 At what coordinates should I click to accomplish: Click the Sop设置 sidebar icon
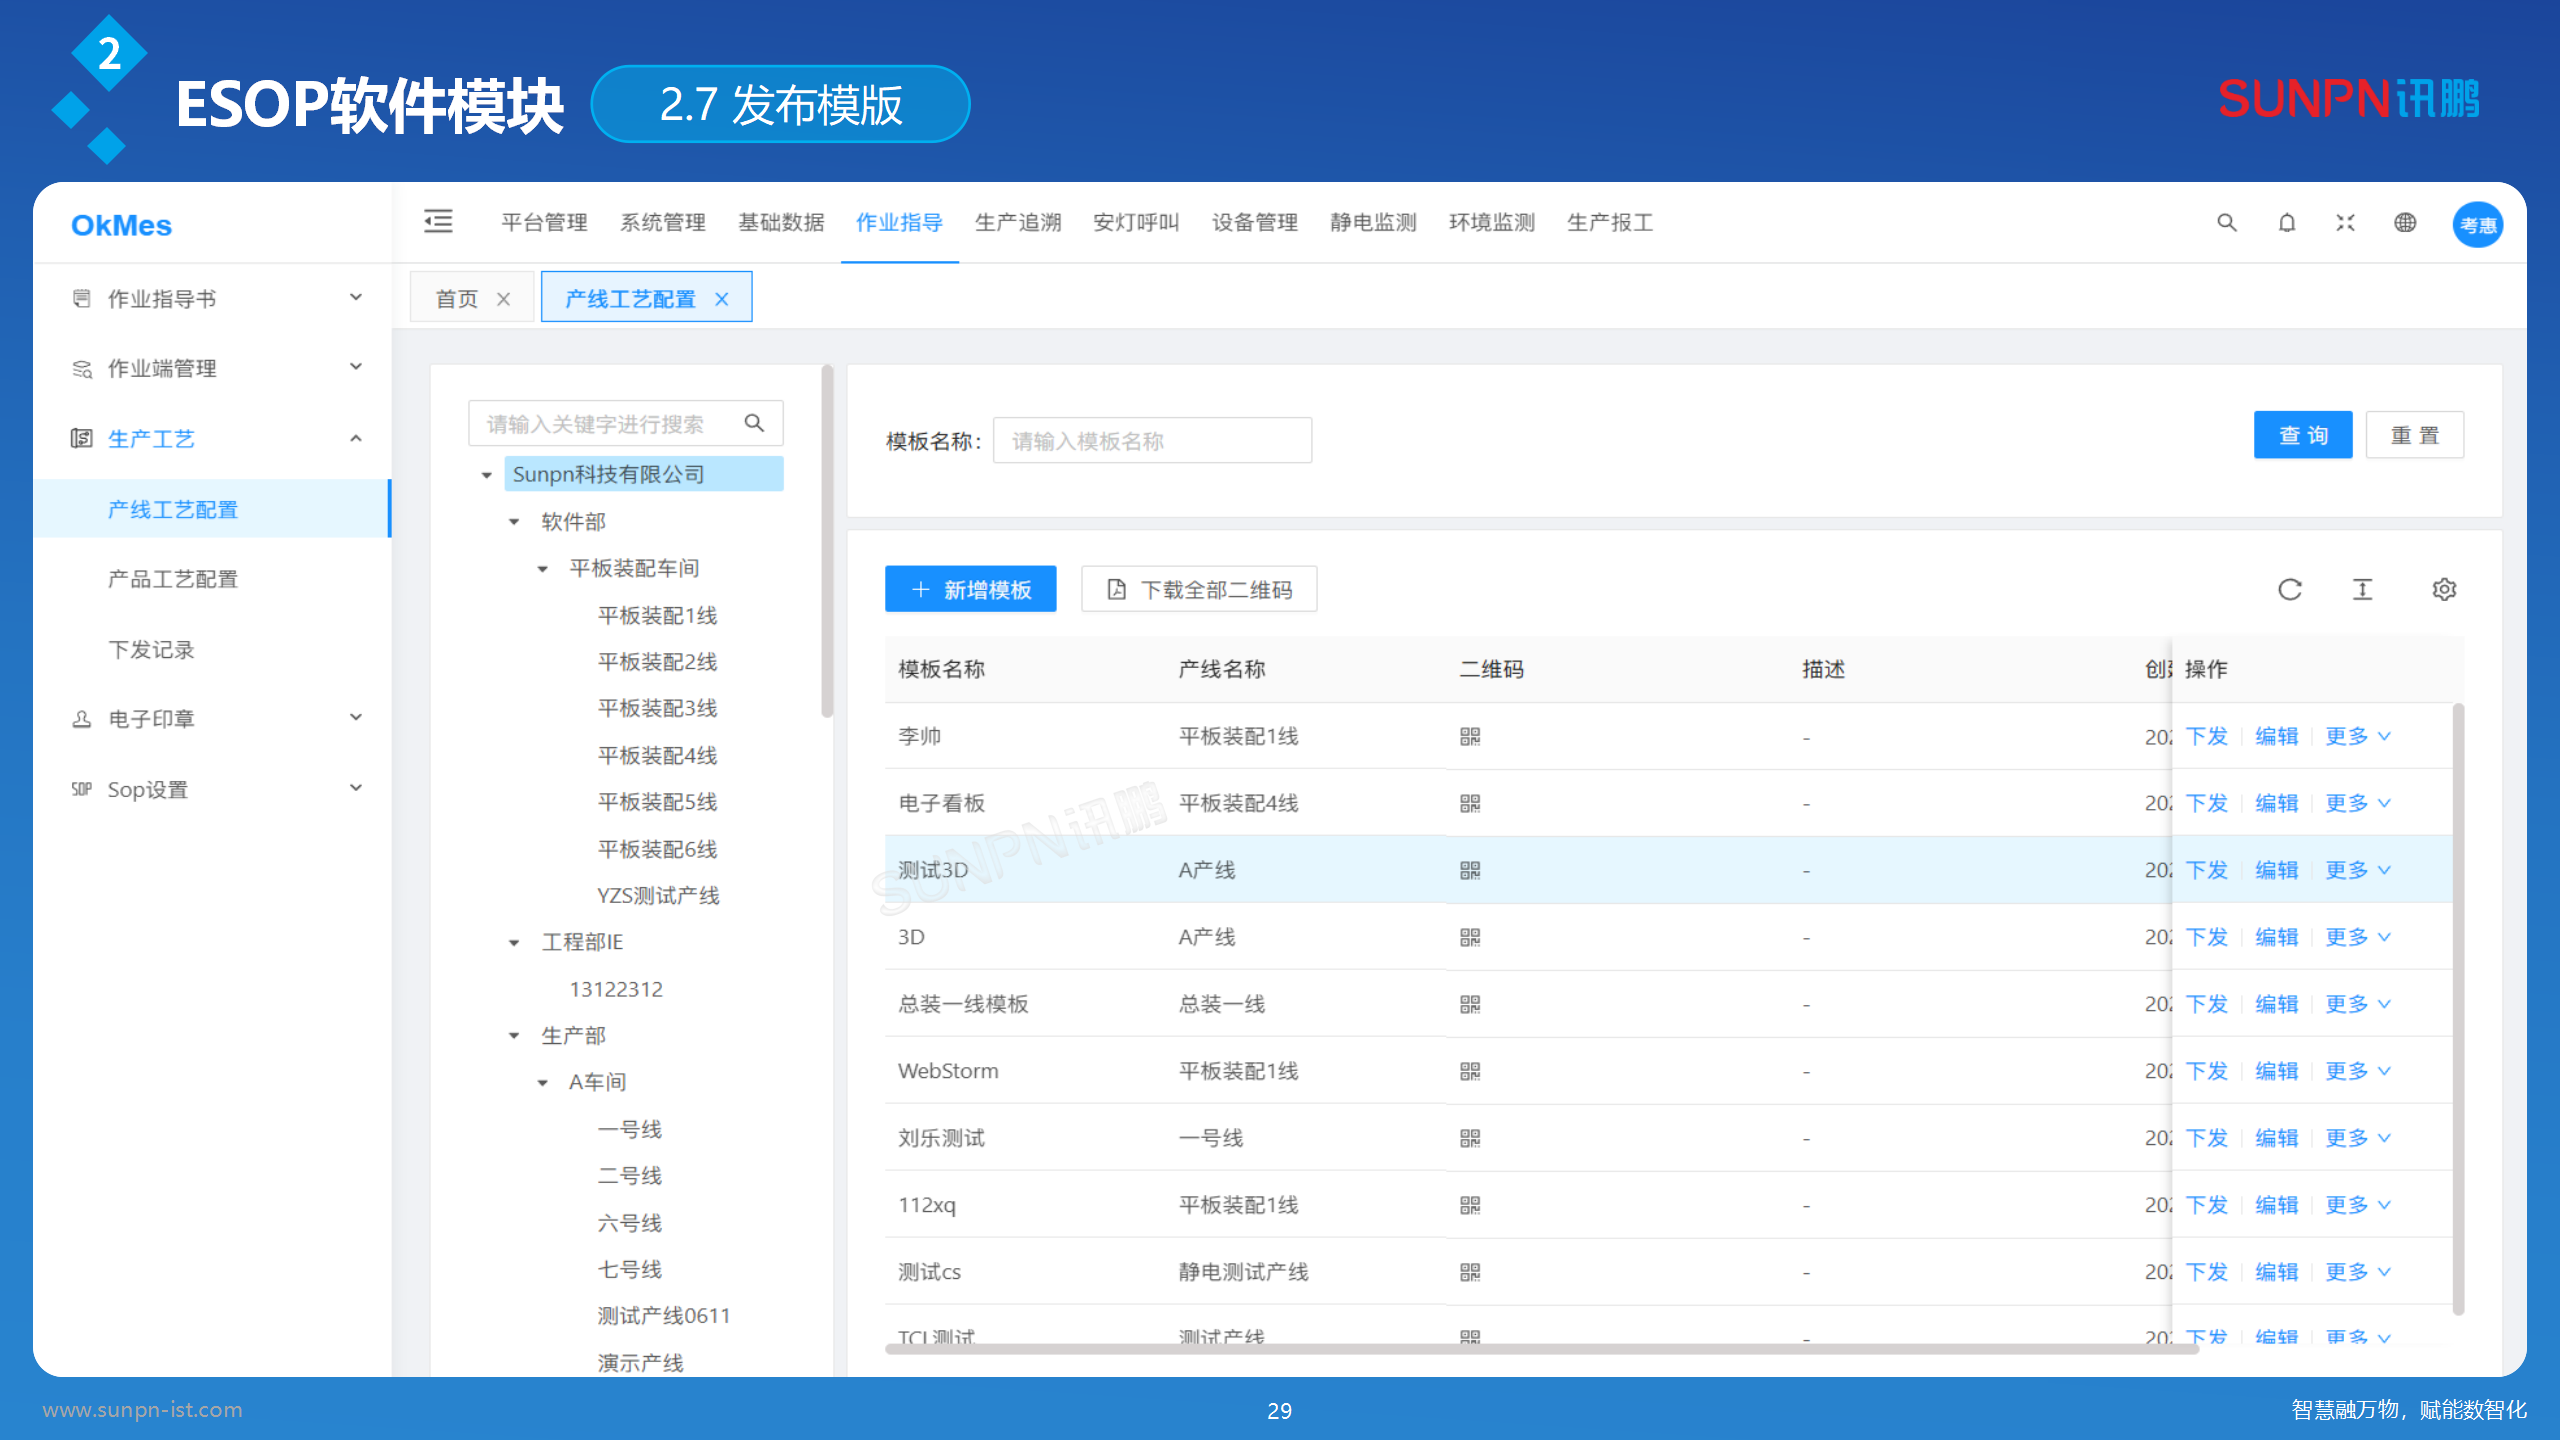(81, 788)
